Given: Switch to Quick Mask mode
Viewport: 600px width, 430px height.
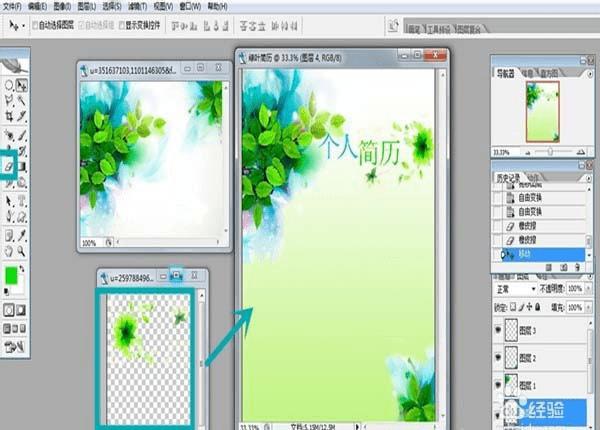Looking at the screenshot, I should [21, 310].
